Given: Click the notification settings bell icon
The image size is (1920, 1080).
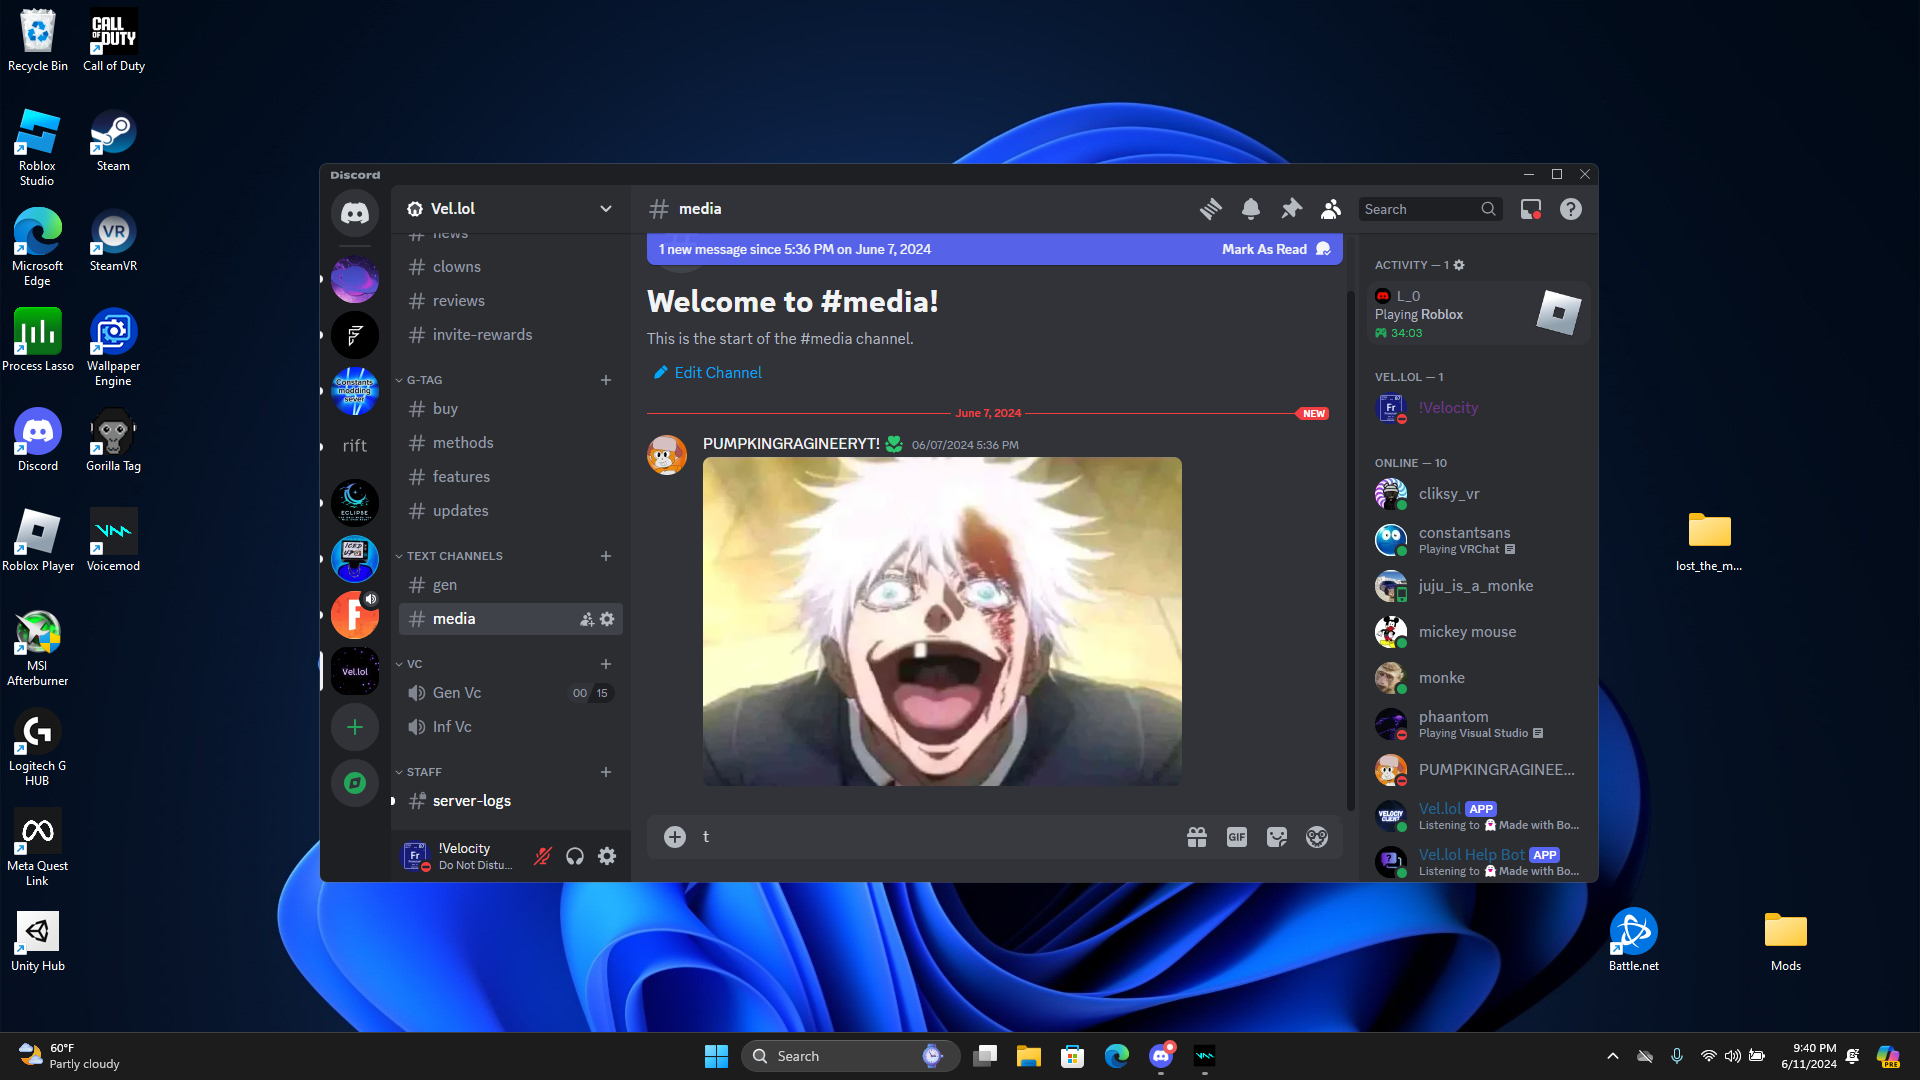Looking at the screenshot, I should coord(1250,209).
